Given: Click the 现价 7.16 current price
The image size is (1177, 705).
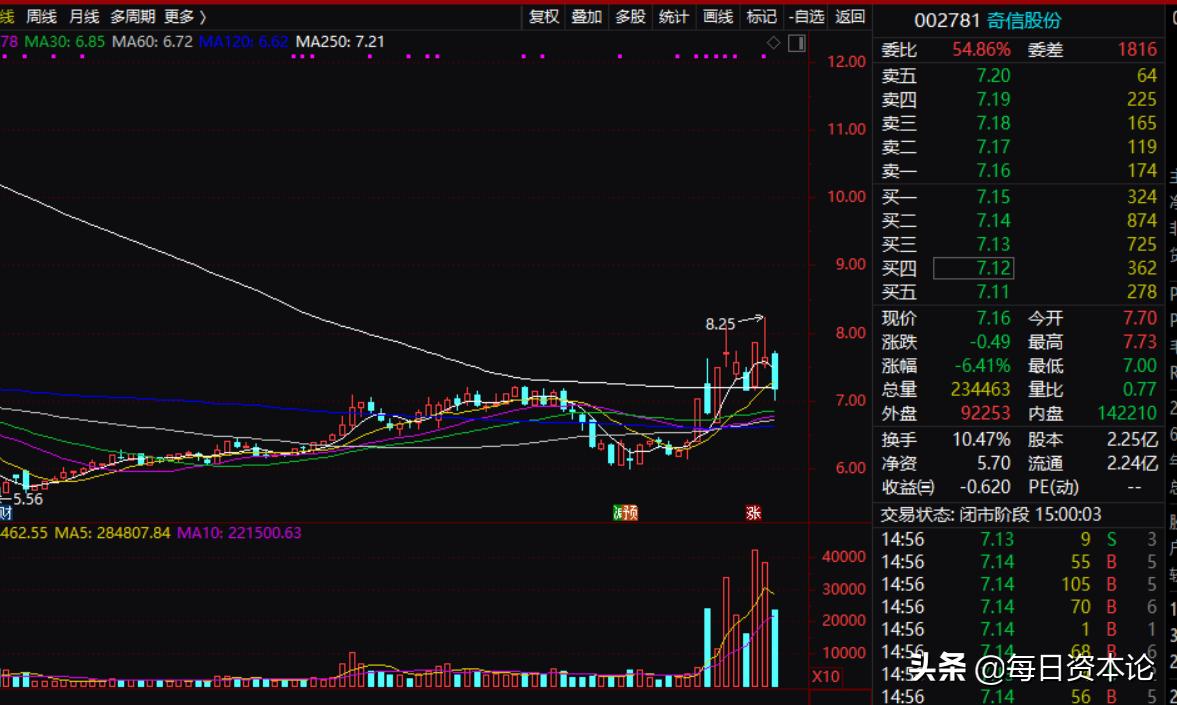Looking at the screenshot, I should click(993, 318).
